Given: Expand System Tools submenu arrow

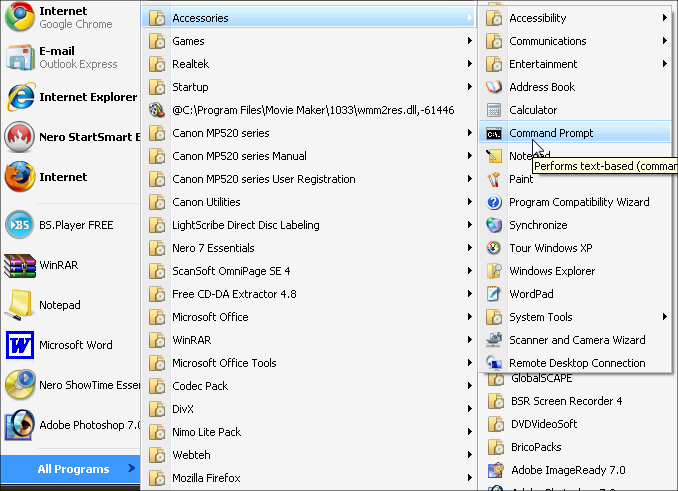Looking at the screenshot, I should click(665, 317).
